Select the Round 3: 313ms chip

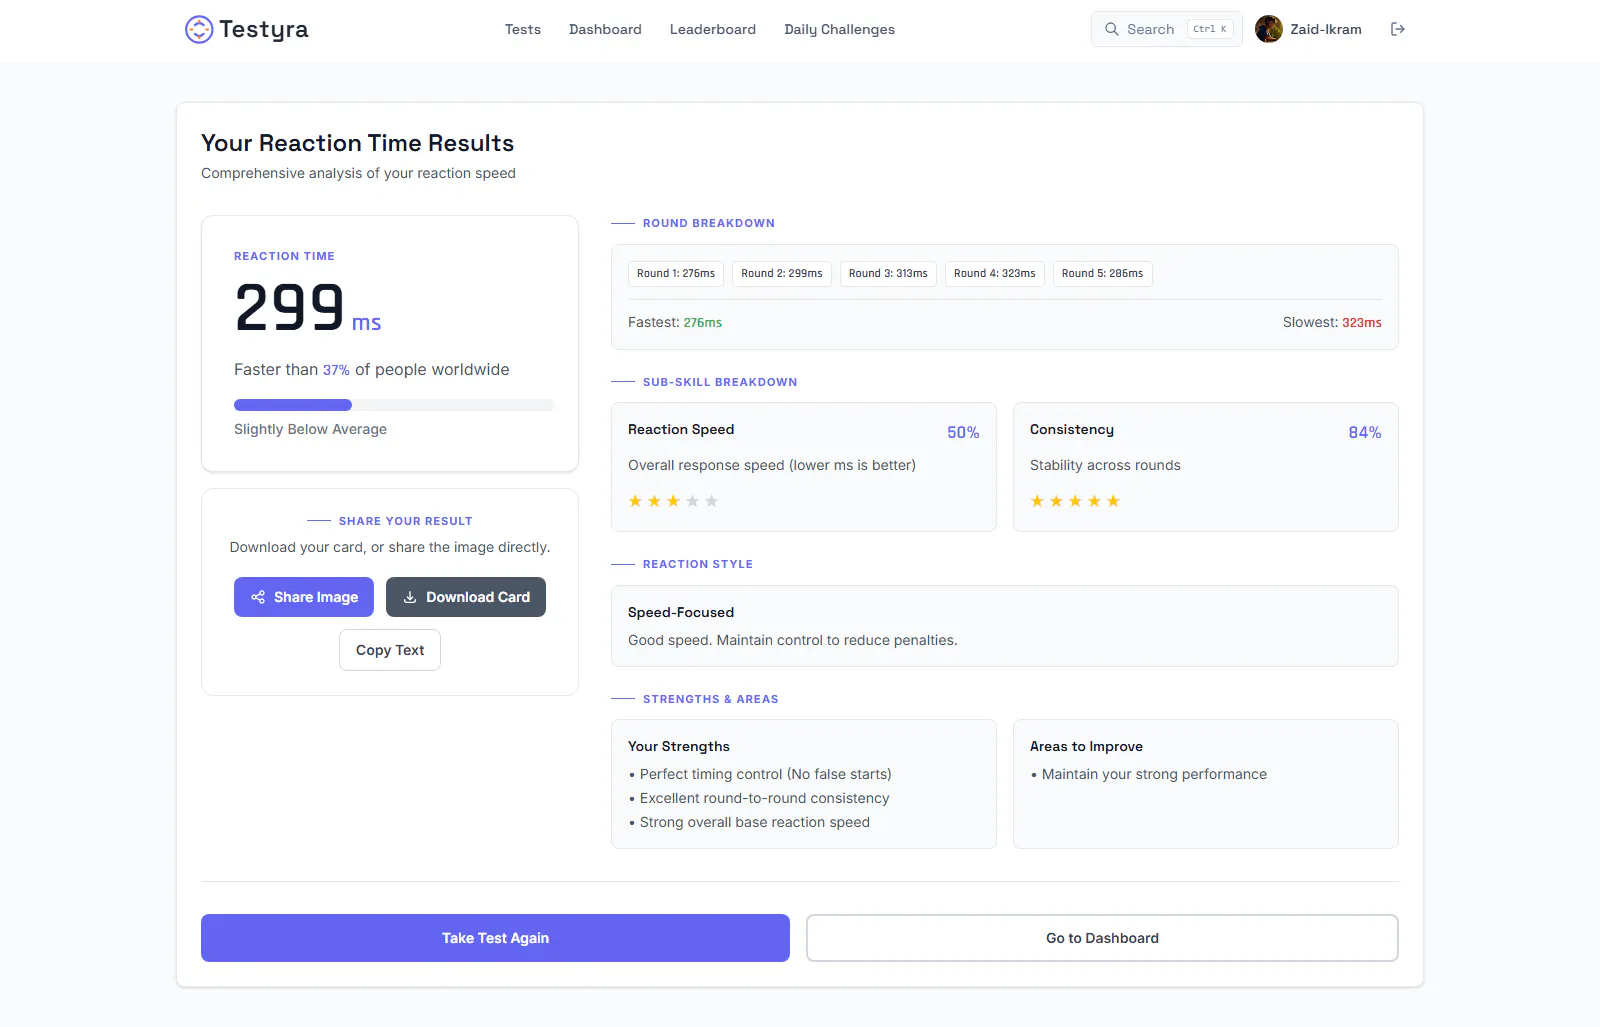[888, 274]
